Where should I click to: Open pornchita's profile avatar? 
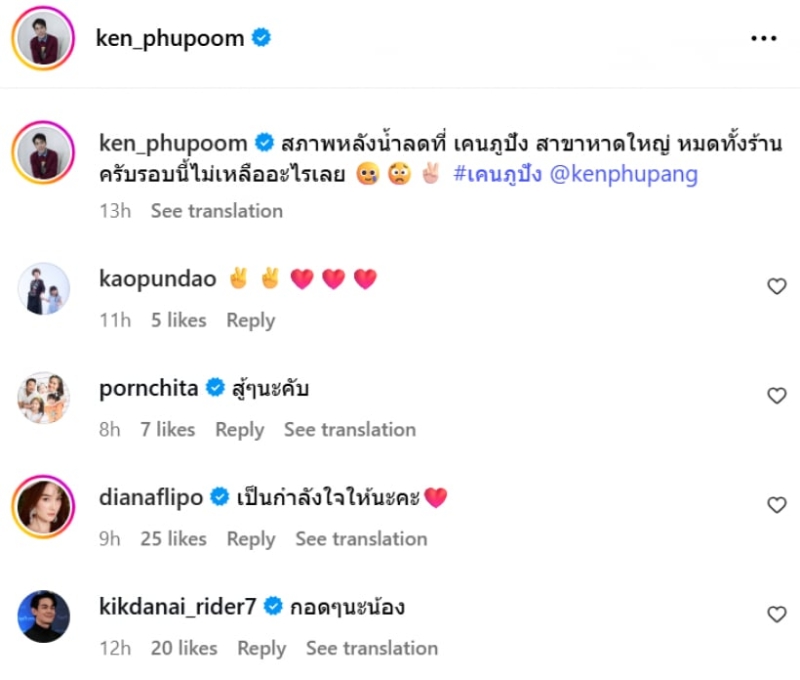(x=43, y=397)
